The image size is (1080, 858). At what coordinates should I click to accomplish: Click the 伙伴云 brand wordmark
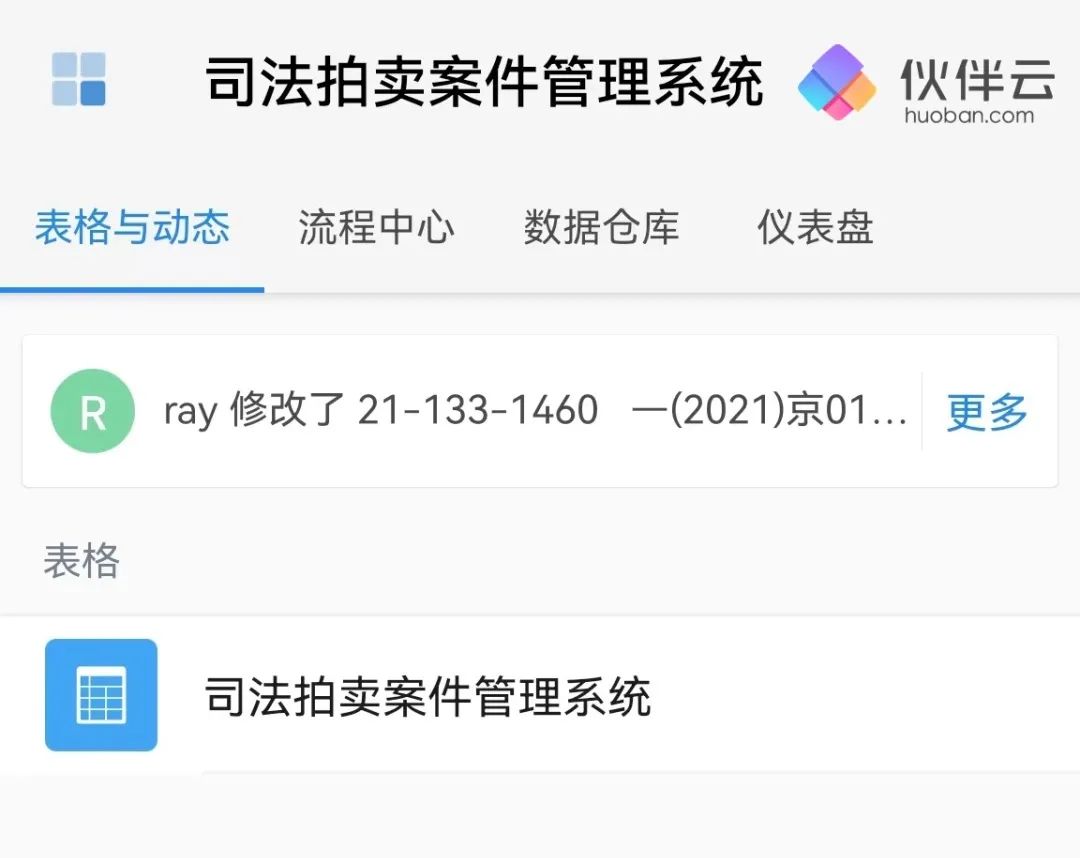tap(977, 75)
